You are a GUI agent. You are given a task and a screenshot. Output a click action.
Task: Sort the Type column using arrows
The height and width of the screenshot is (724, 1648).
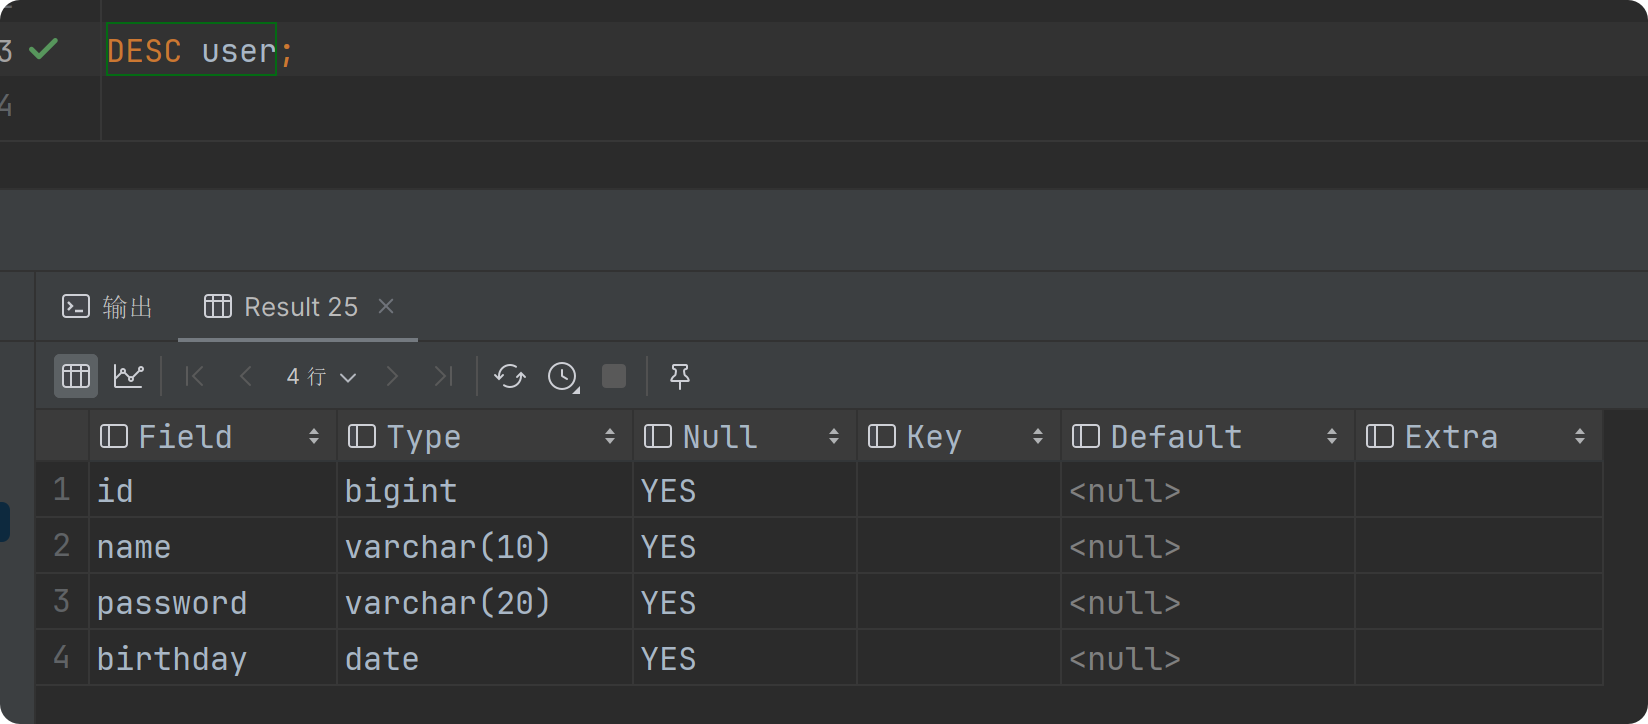point(610,437)
